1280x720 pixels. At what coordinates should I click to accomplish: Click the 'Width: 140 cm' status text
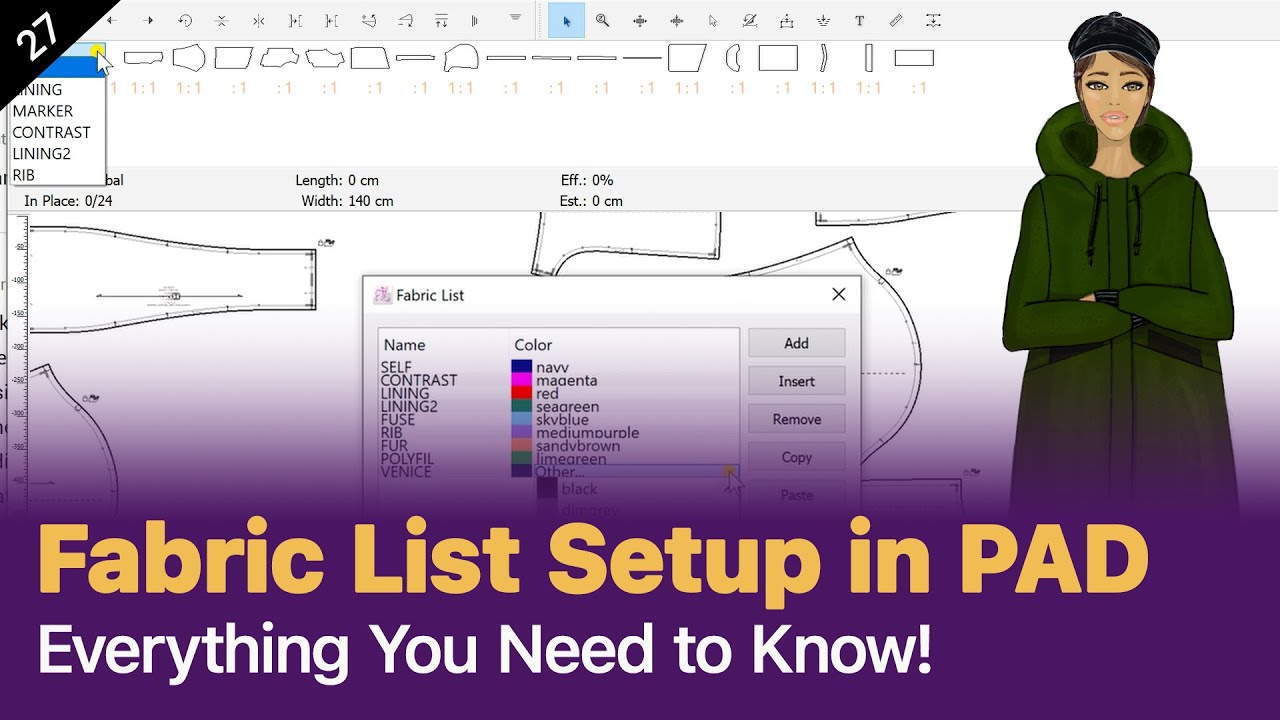click(x=347, y=201)
